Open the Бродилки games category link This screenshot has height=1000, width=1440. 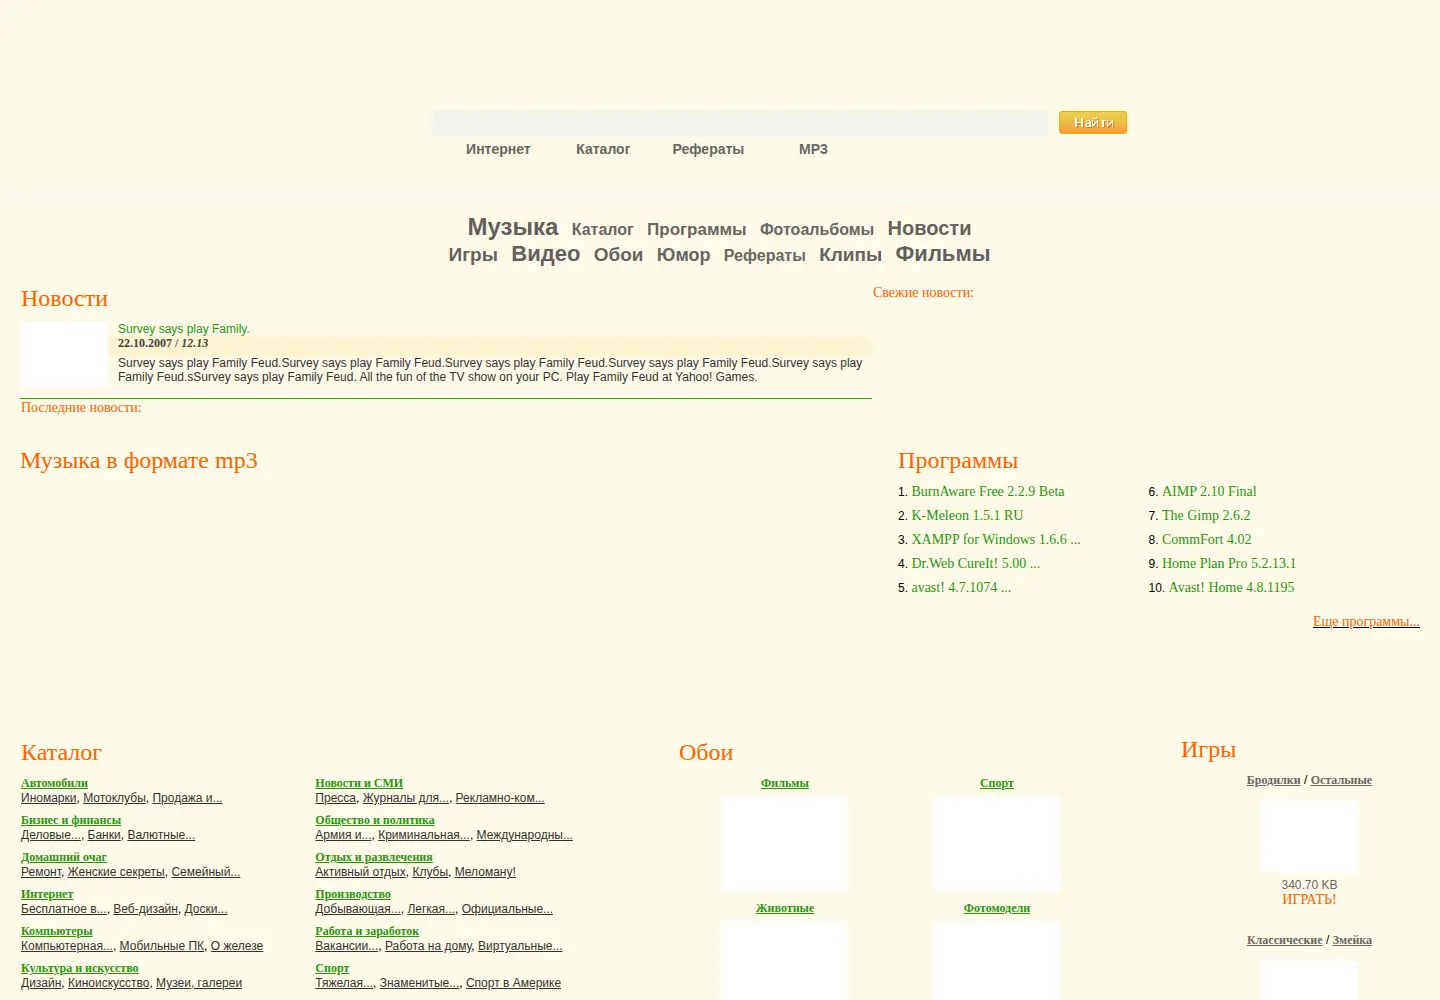click(x=1274, y=780)
